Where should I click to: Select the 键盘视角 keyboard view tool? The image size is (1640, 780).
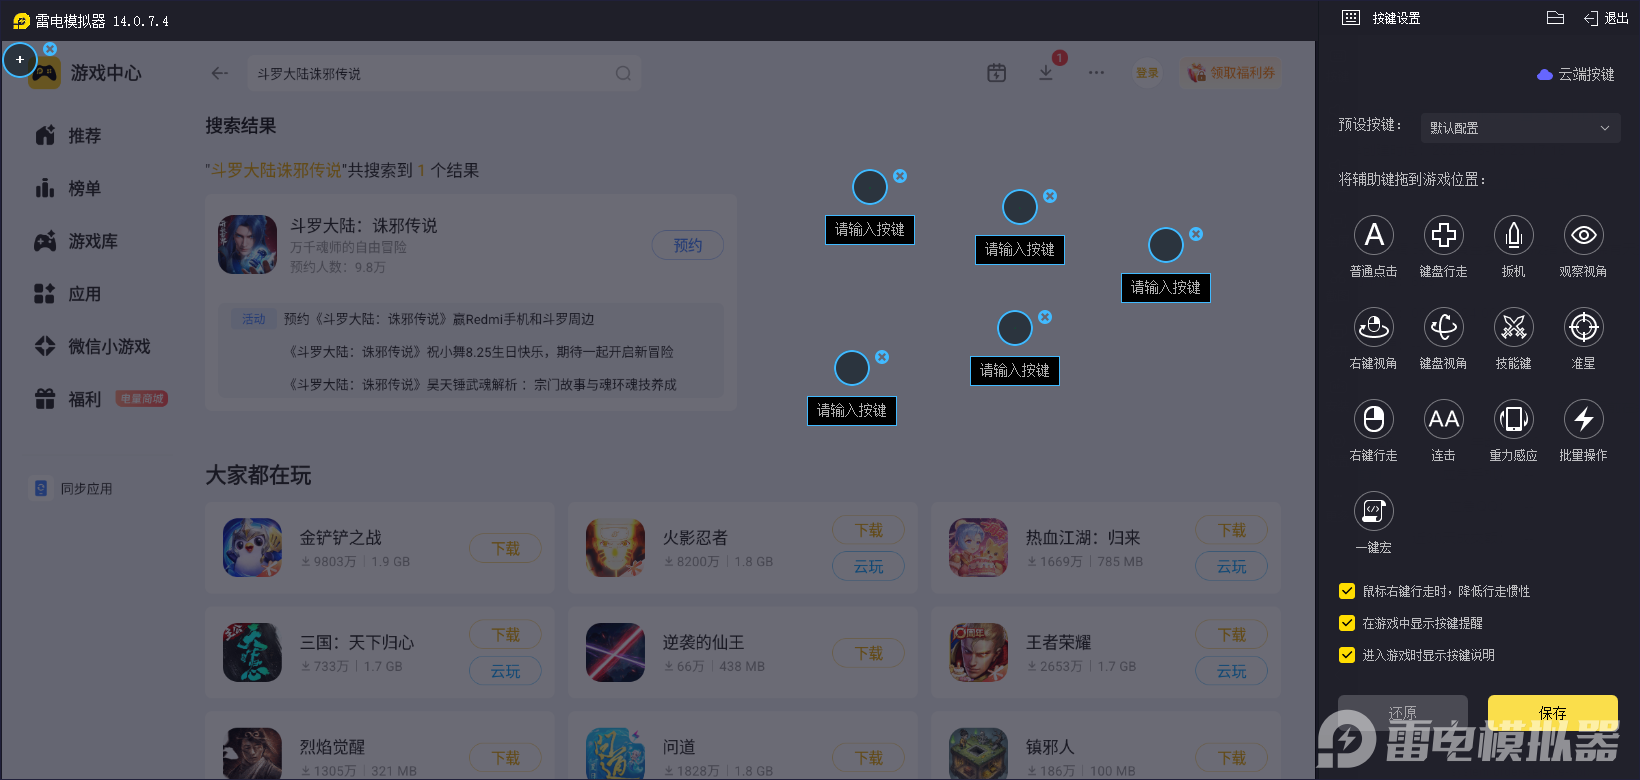1444,327
